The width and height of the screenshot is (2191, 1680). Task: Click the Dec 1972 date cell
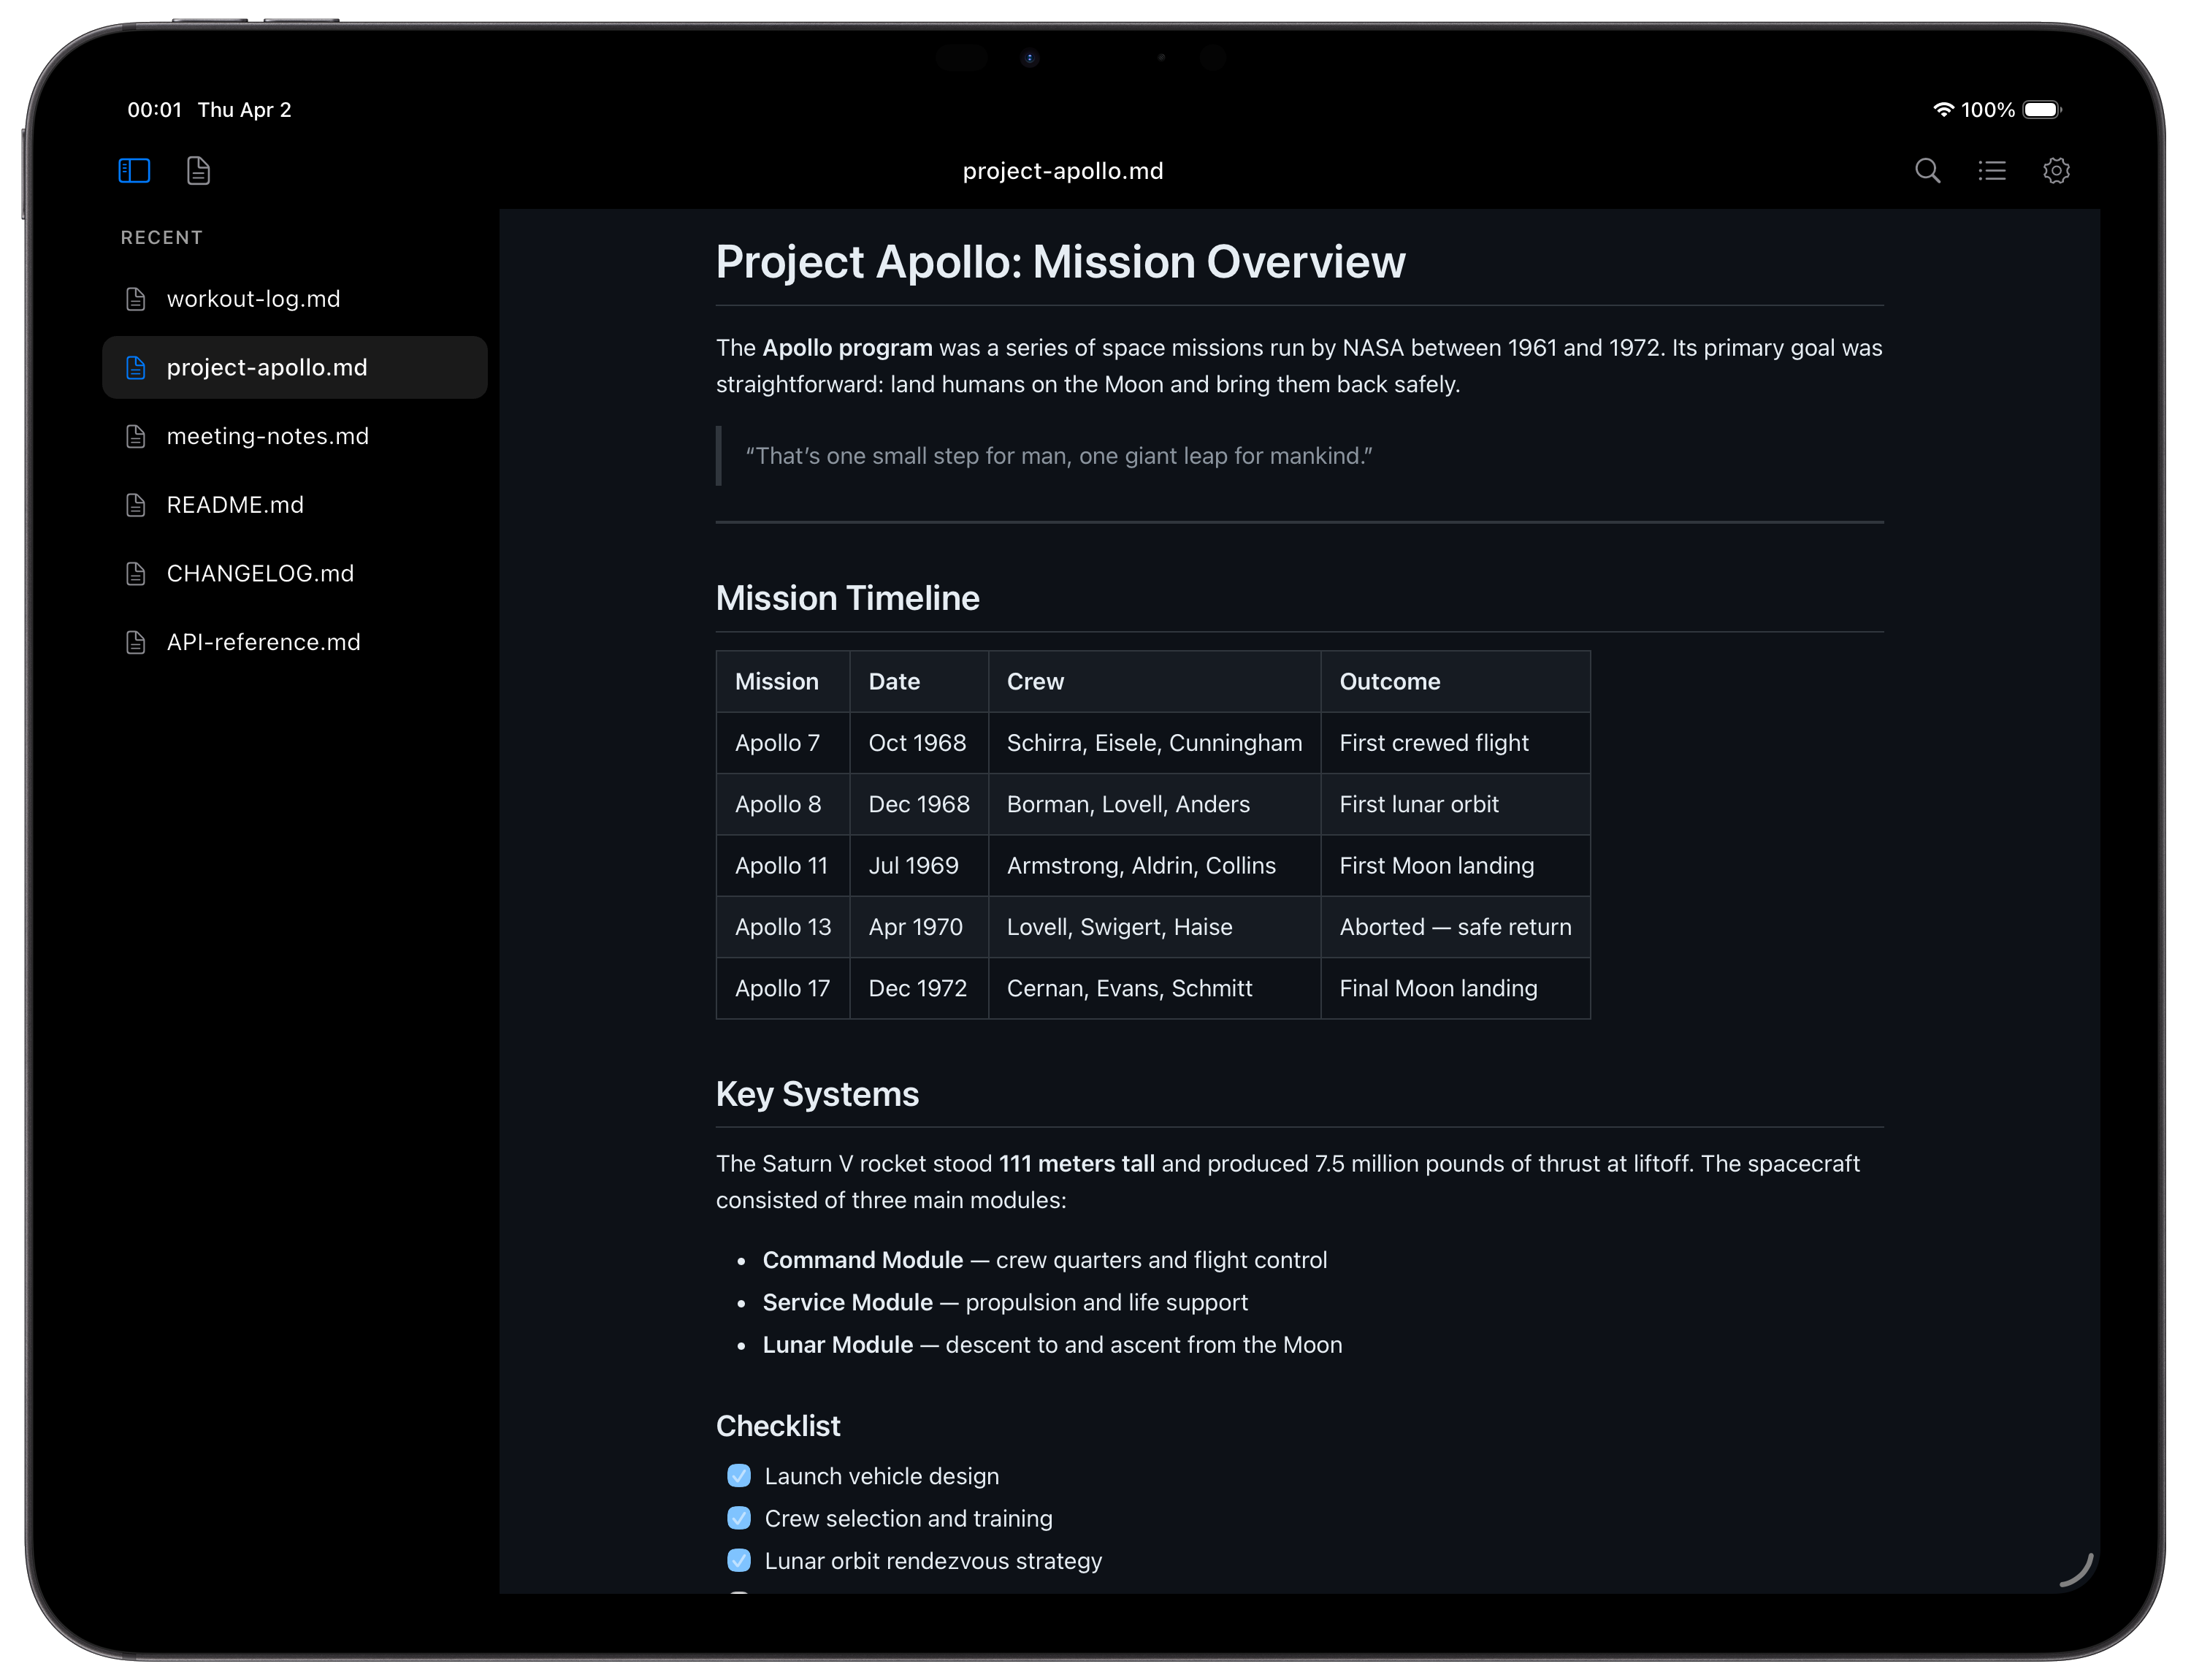coord(919,988)
